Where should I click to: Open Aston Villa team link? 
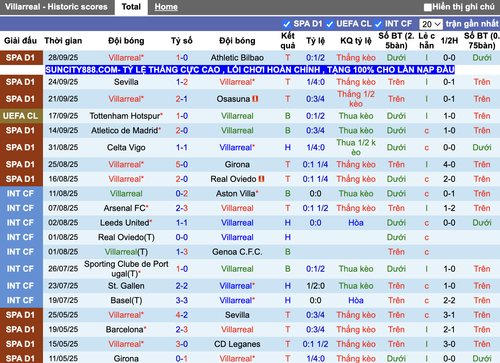237,193
